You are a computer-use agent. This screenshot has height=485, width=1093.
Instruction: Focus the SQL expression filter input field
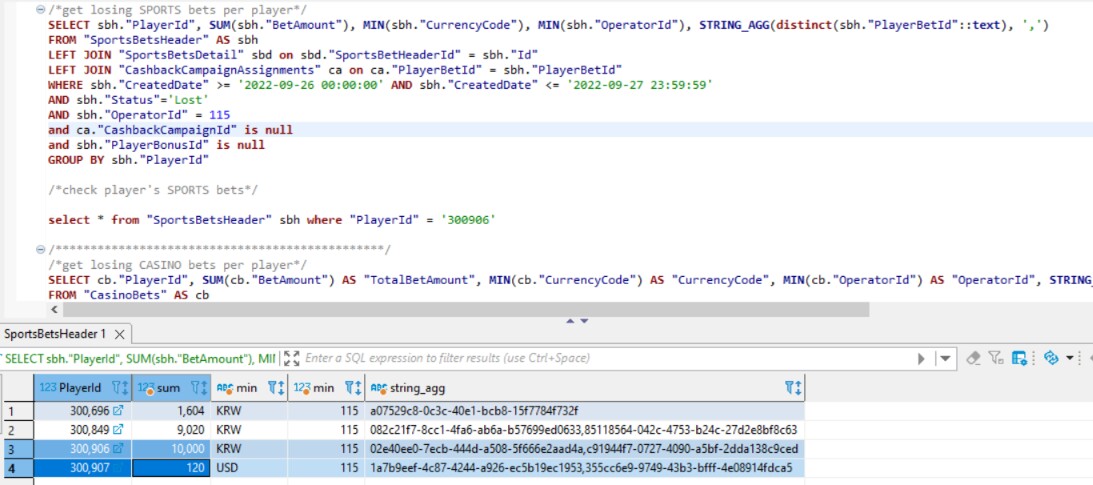606,358
